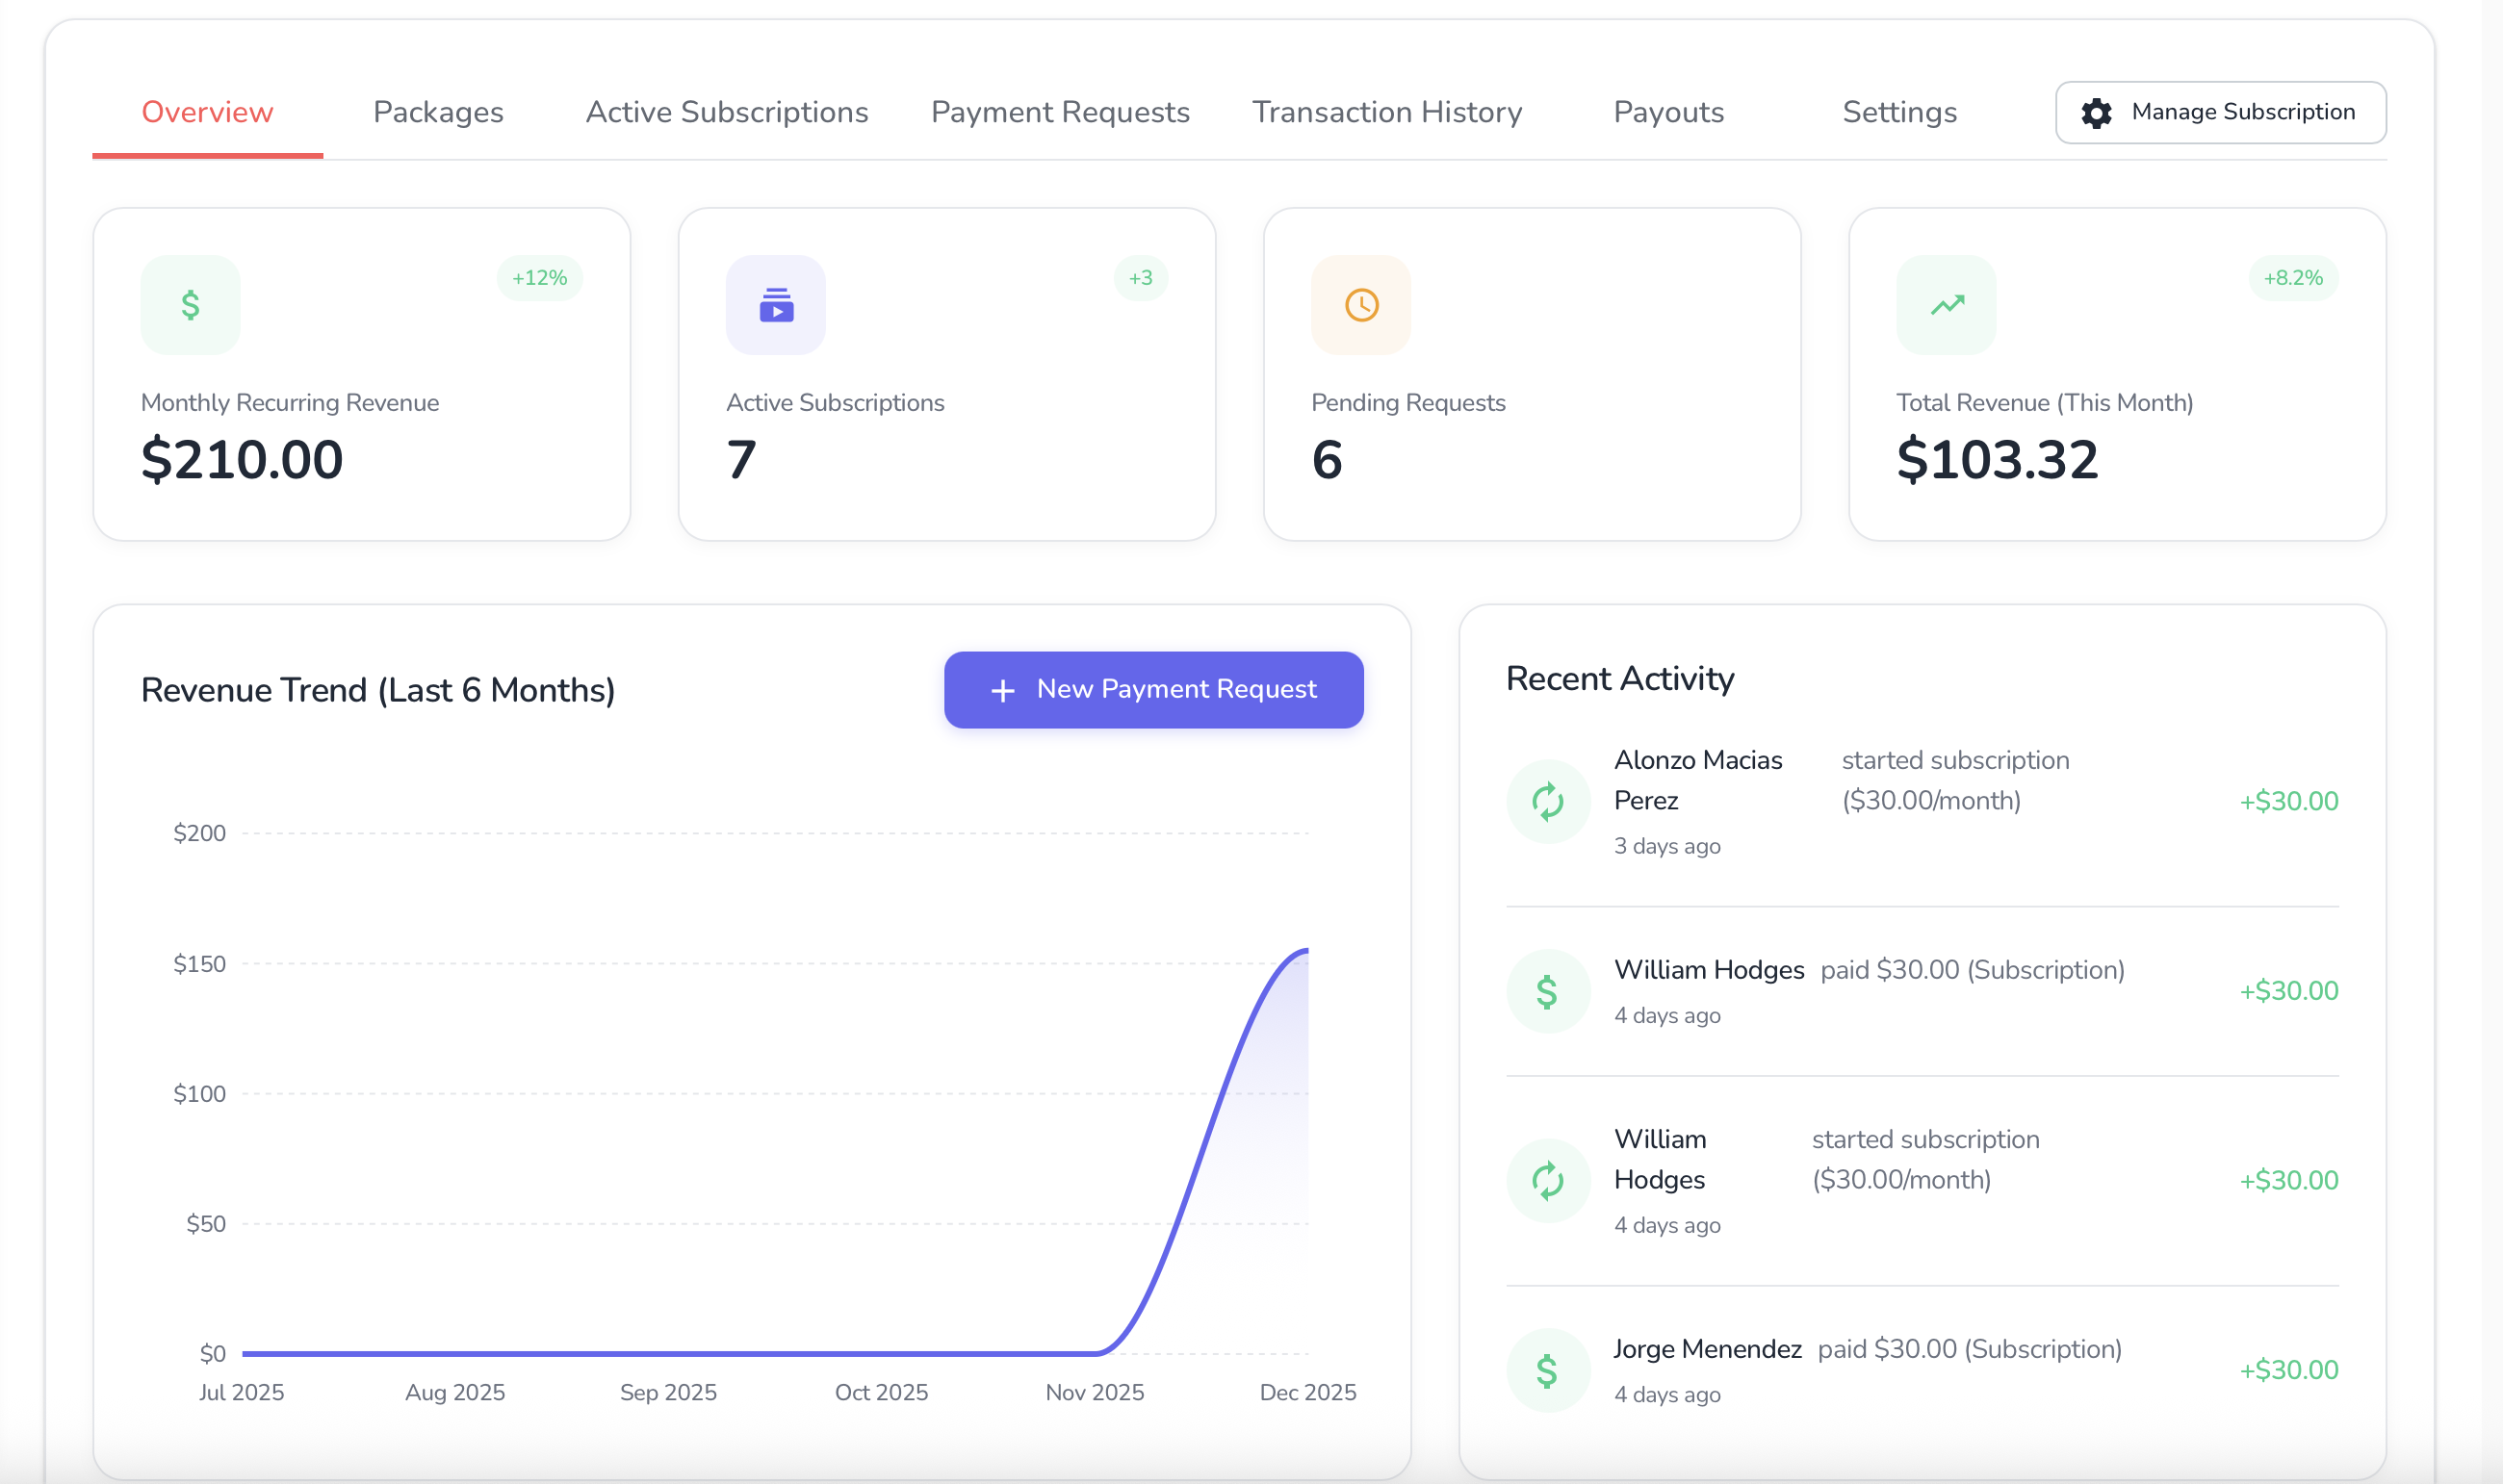Open the Payment Requests section

tap(1059, 112)
